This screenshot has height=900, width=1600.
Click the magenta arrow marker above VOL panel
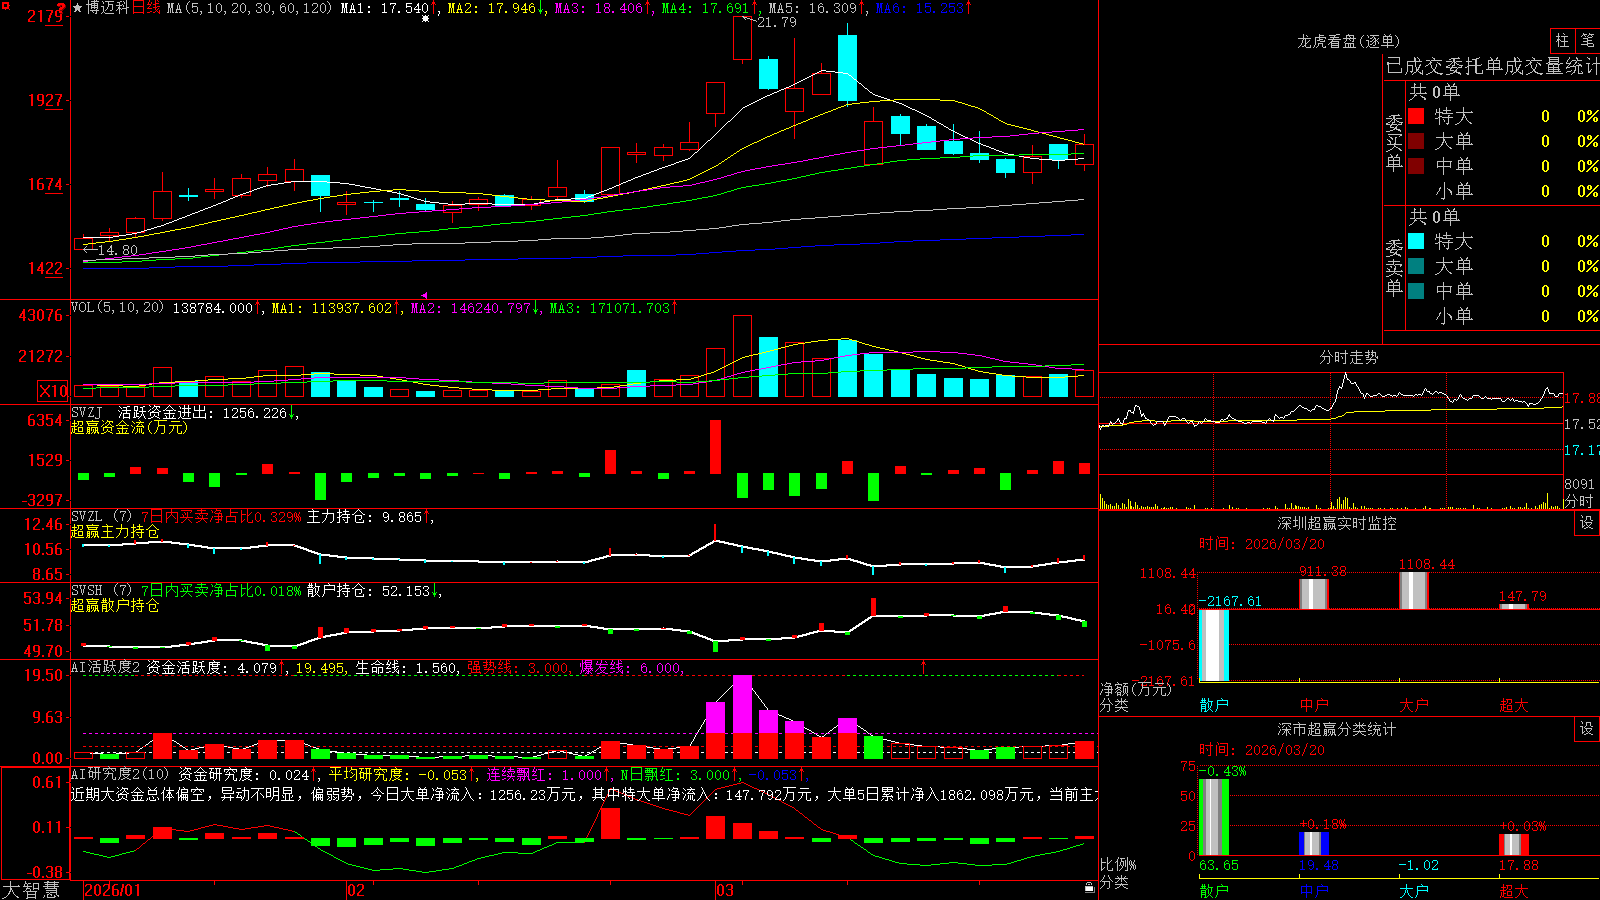[x=424, y=295]
